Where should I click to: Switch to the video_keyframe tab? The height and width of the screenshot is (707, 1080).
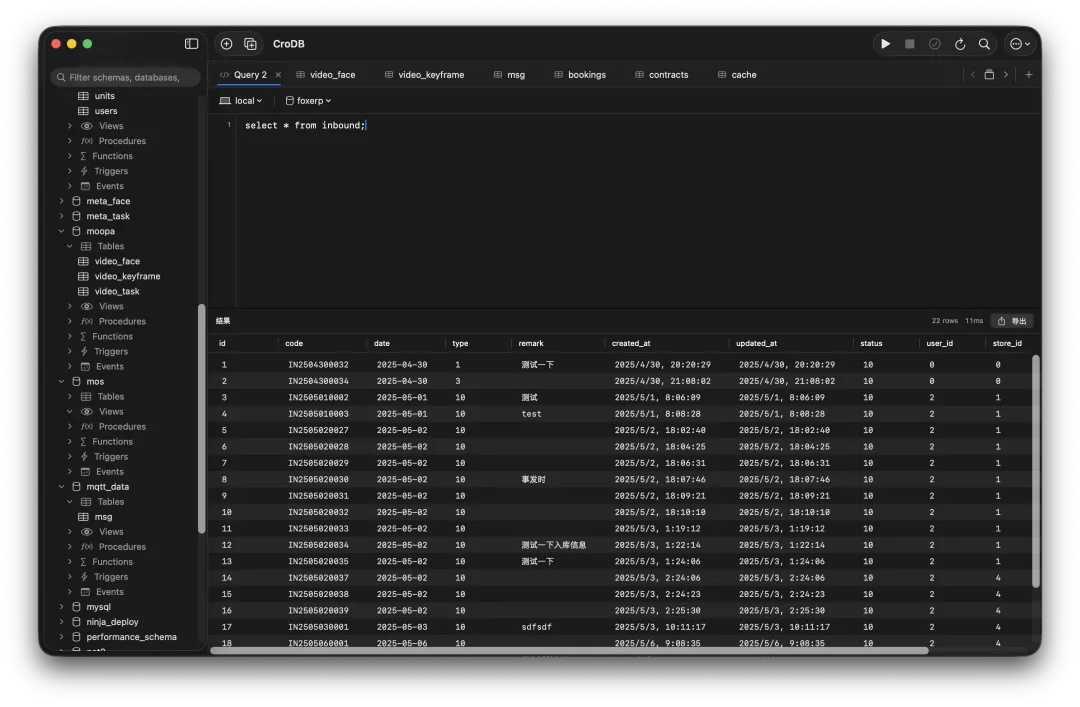424,74
